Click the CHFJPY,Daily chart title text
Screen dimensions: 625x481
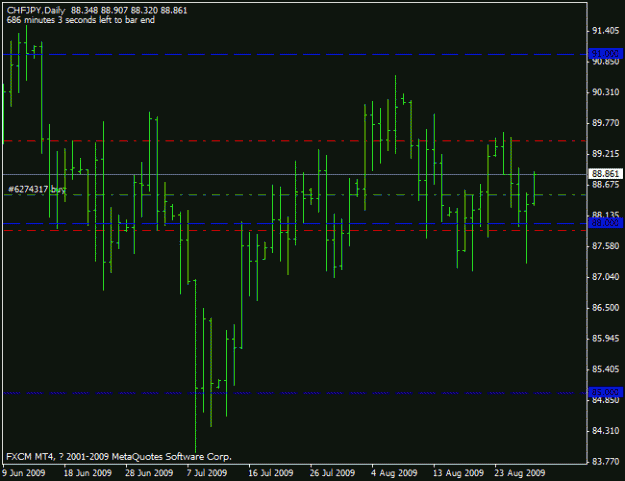click(36, 10)
